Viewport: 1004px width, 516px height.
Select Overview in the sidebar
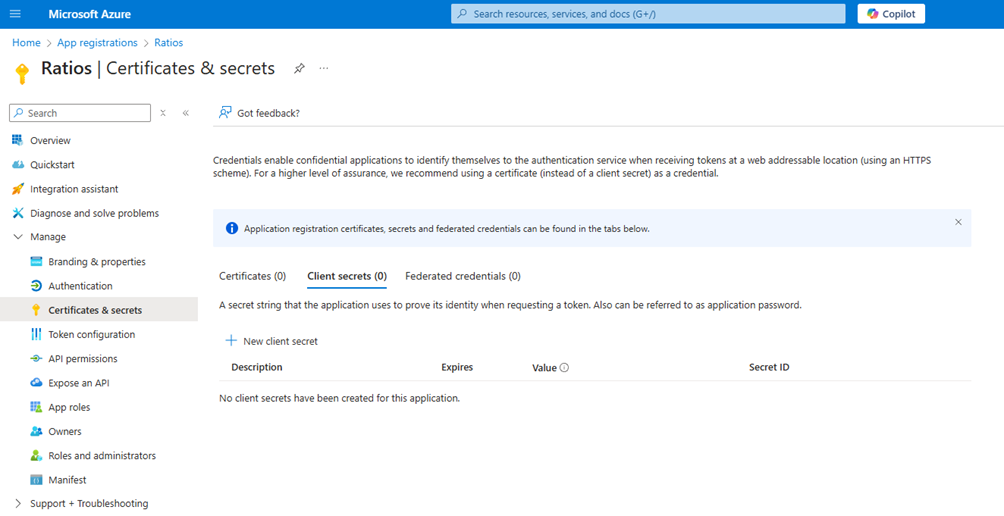[50, 141]
